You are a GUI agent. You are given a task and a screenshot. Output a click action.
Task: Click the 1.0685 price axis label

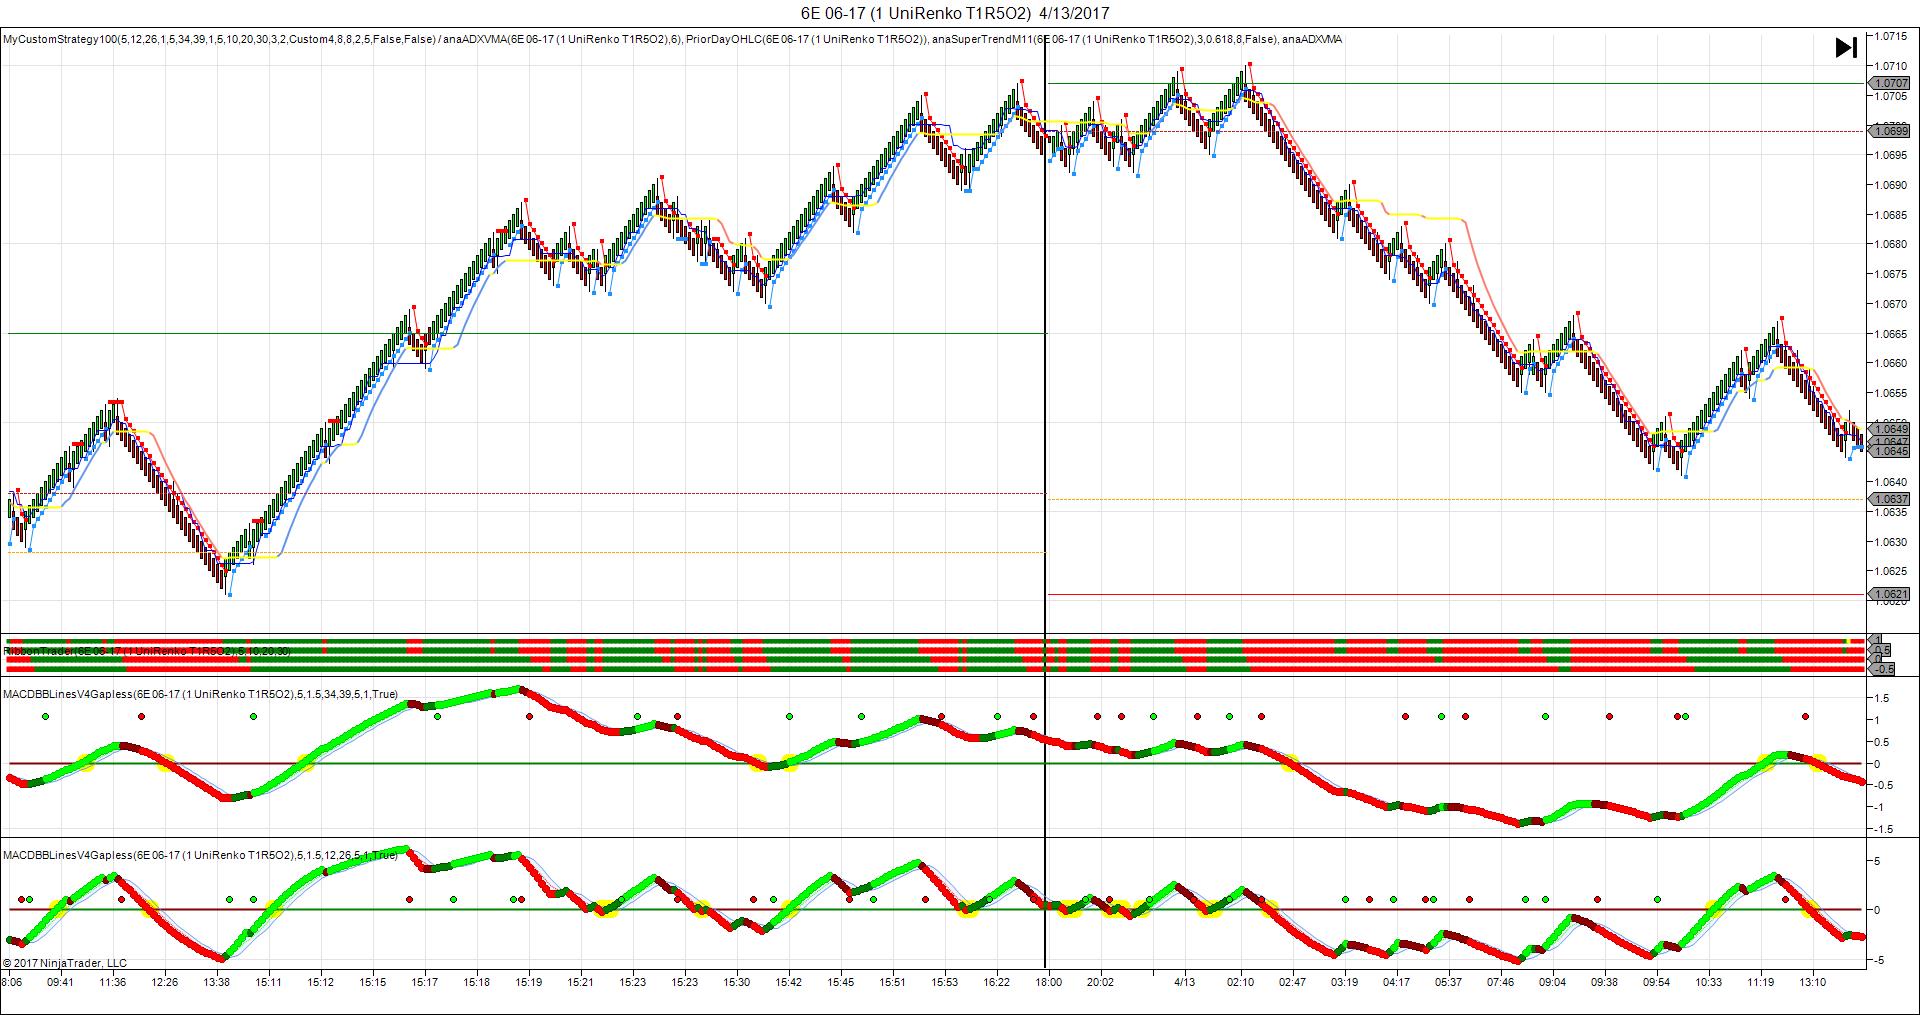click(x=1891, y=215)
